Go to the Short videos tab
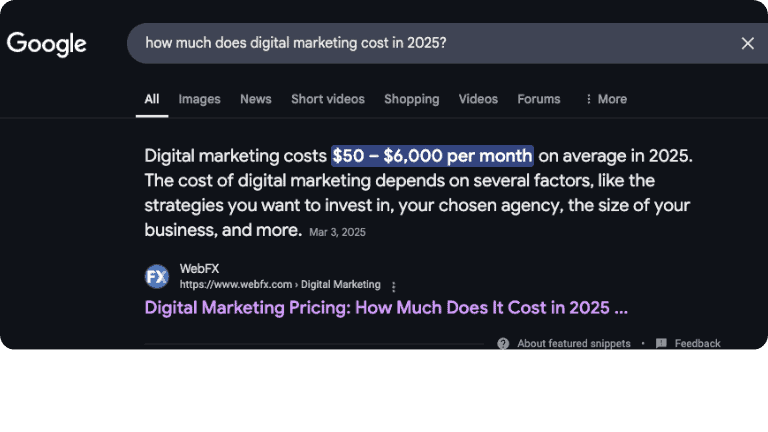This screenshot has width=768, height=432. click(328, 99)
